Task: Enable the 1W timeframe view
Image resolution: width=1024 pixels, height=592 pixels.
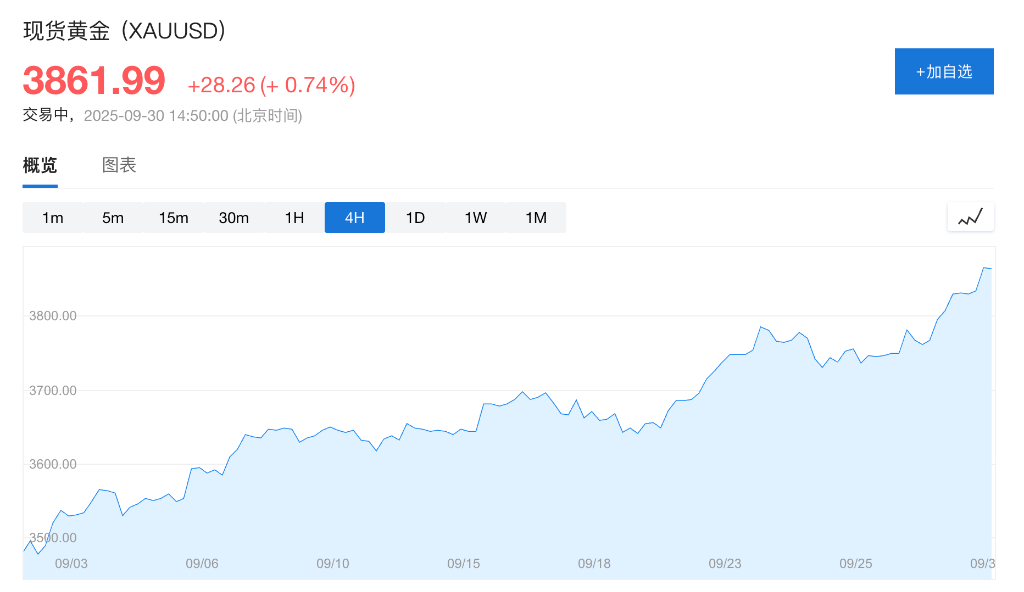Action: 475,217
